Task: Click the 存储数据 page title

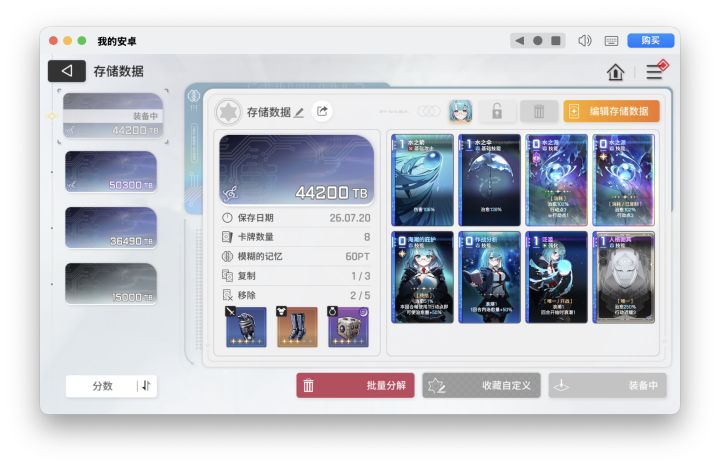Action: [x=118, y=71]
